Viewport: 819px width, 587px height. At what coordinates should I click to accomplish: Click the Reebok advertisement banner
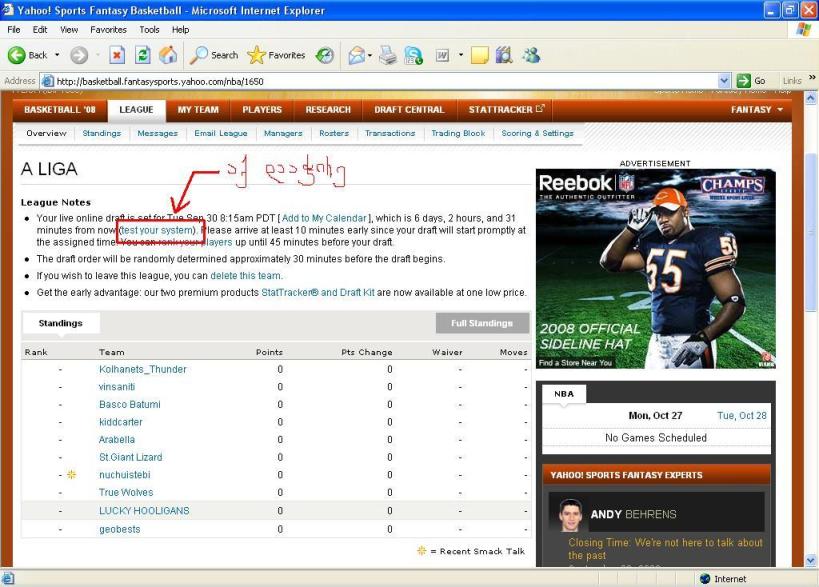coord(656,268)
